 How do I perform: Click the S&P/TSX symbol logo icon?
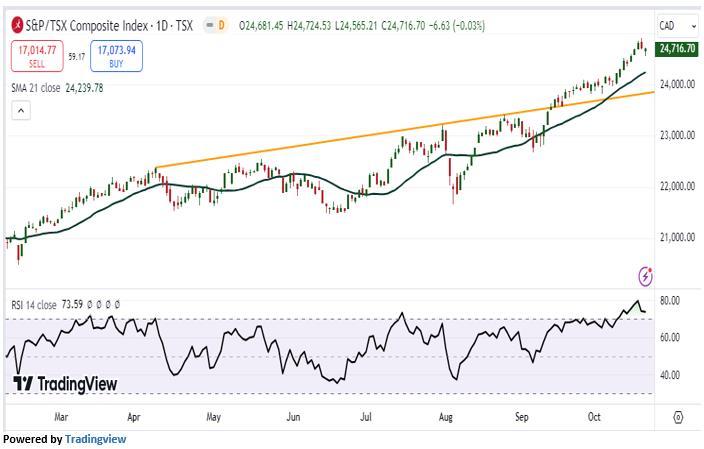point(17,24)
